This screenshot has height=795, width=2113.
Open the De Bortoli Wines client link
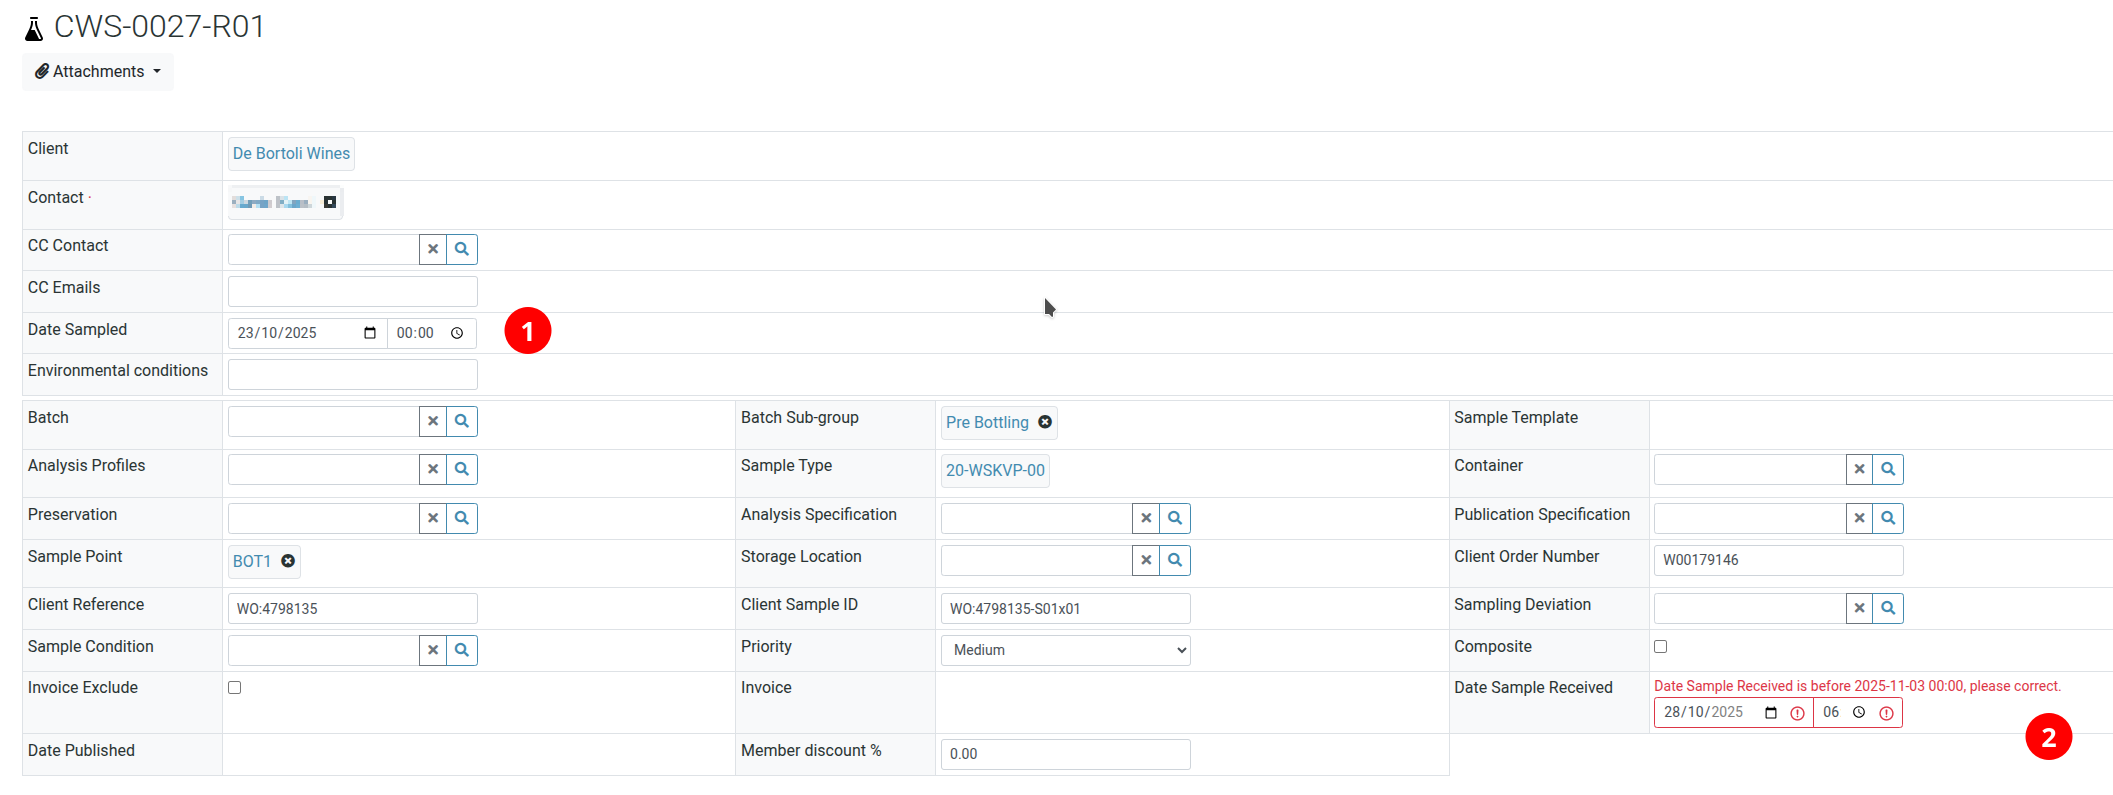tap(291, 154)
